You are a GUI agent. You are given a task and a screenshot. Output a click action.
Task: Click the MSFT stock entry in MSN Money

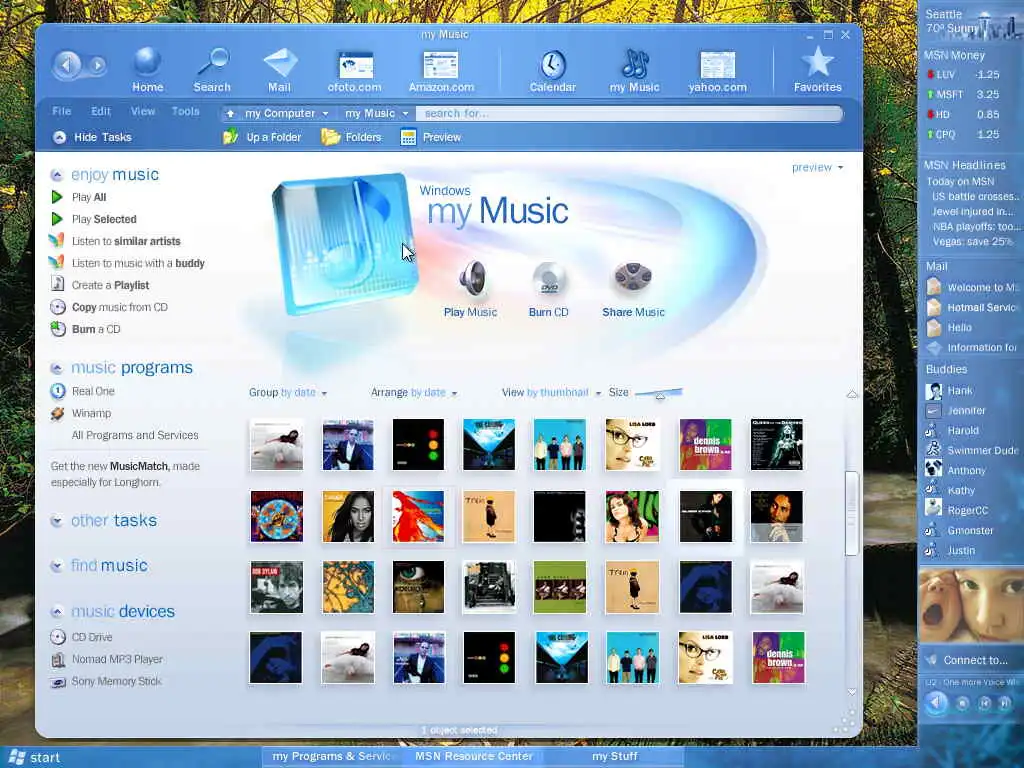coord(964,95)
